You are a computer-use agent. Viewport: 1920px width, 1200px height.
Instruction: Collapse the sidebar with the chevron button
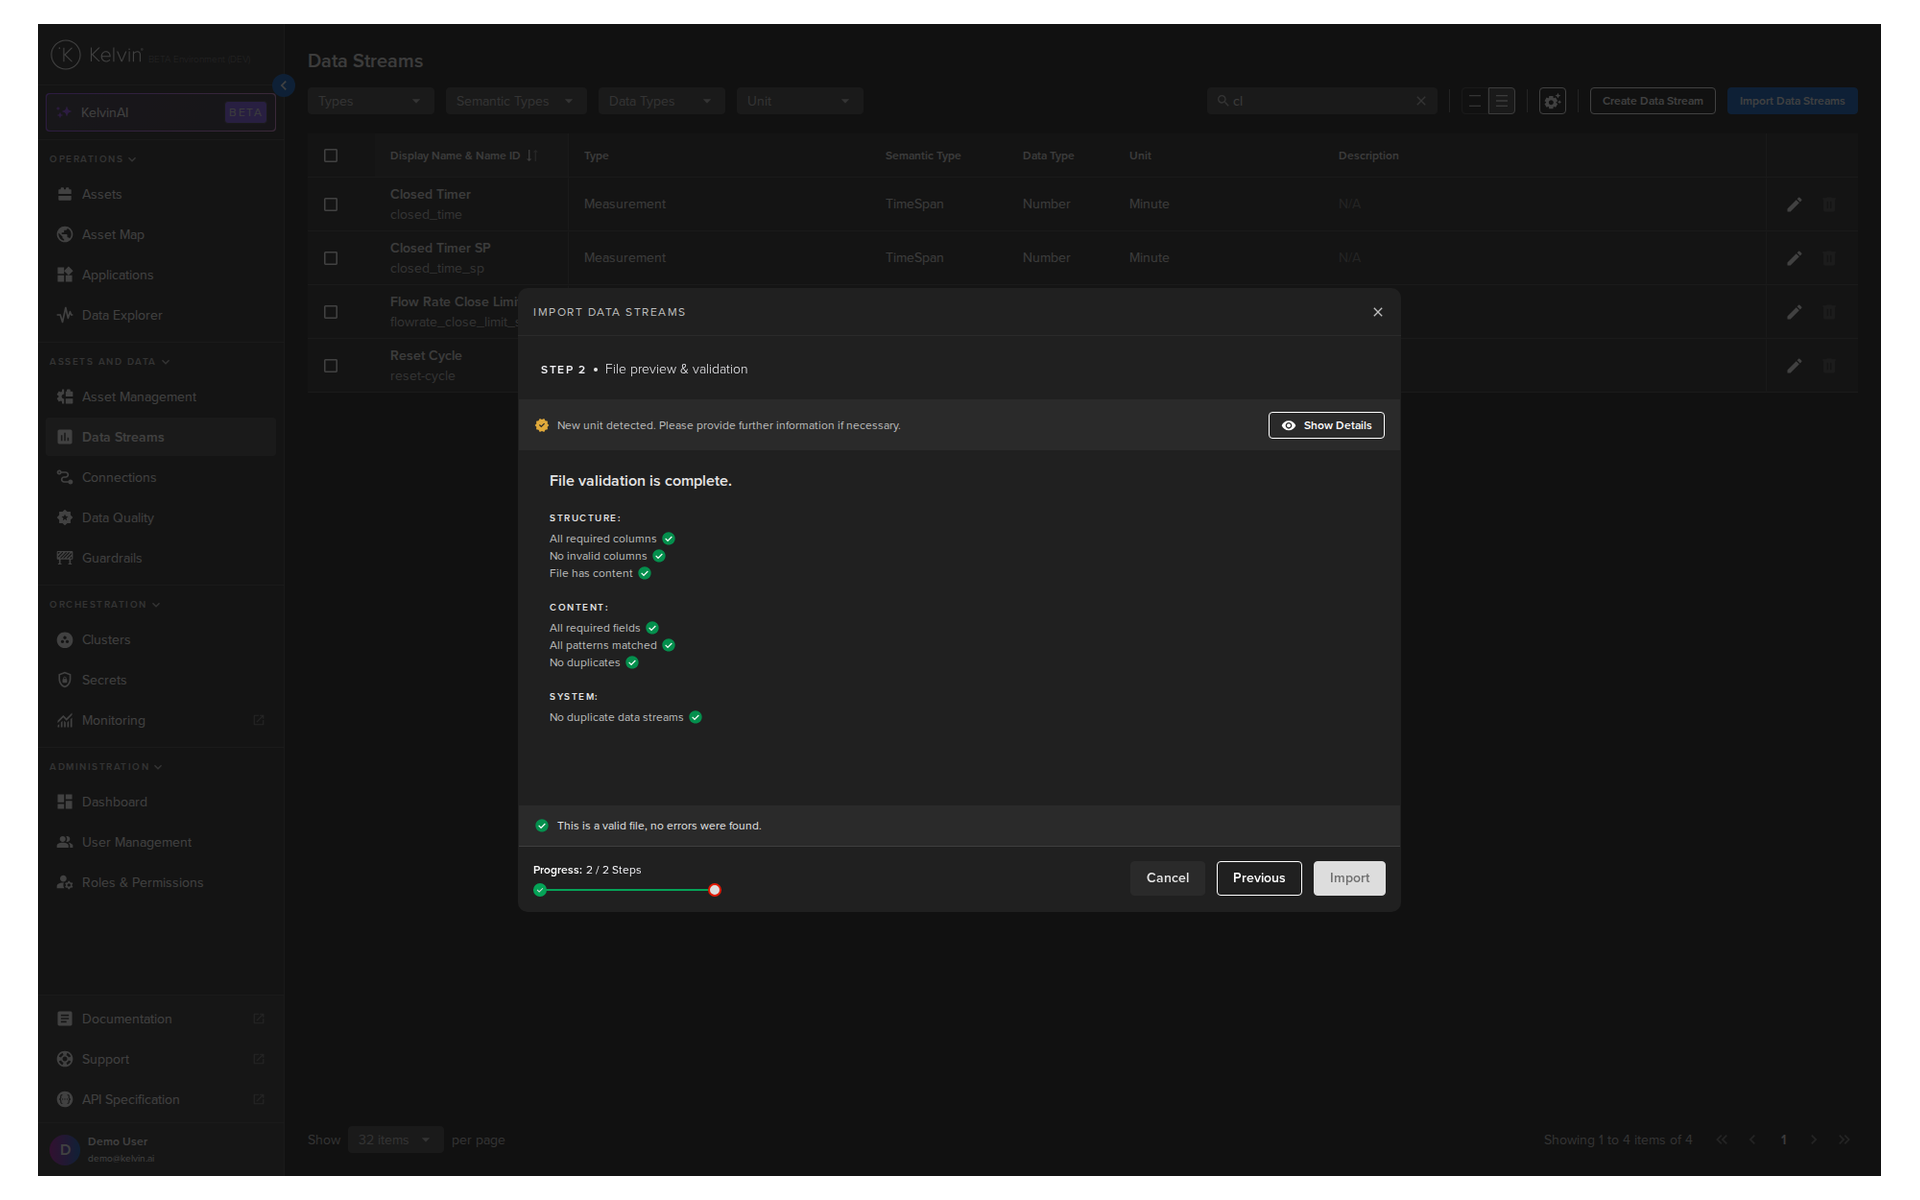tap(284, 86)
